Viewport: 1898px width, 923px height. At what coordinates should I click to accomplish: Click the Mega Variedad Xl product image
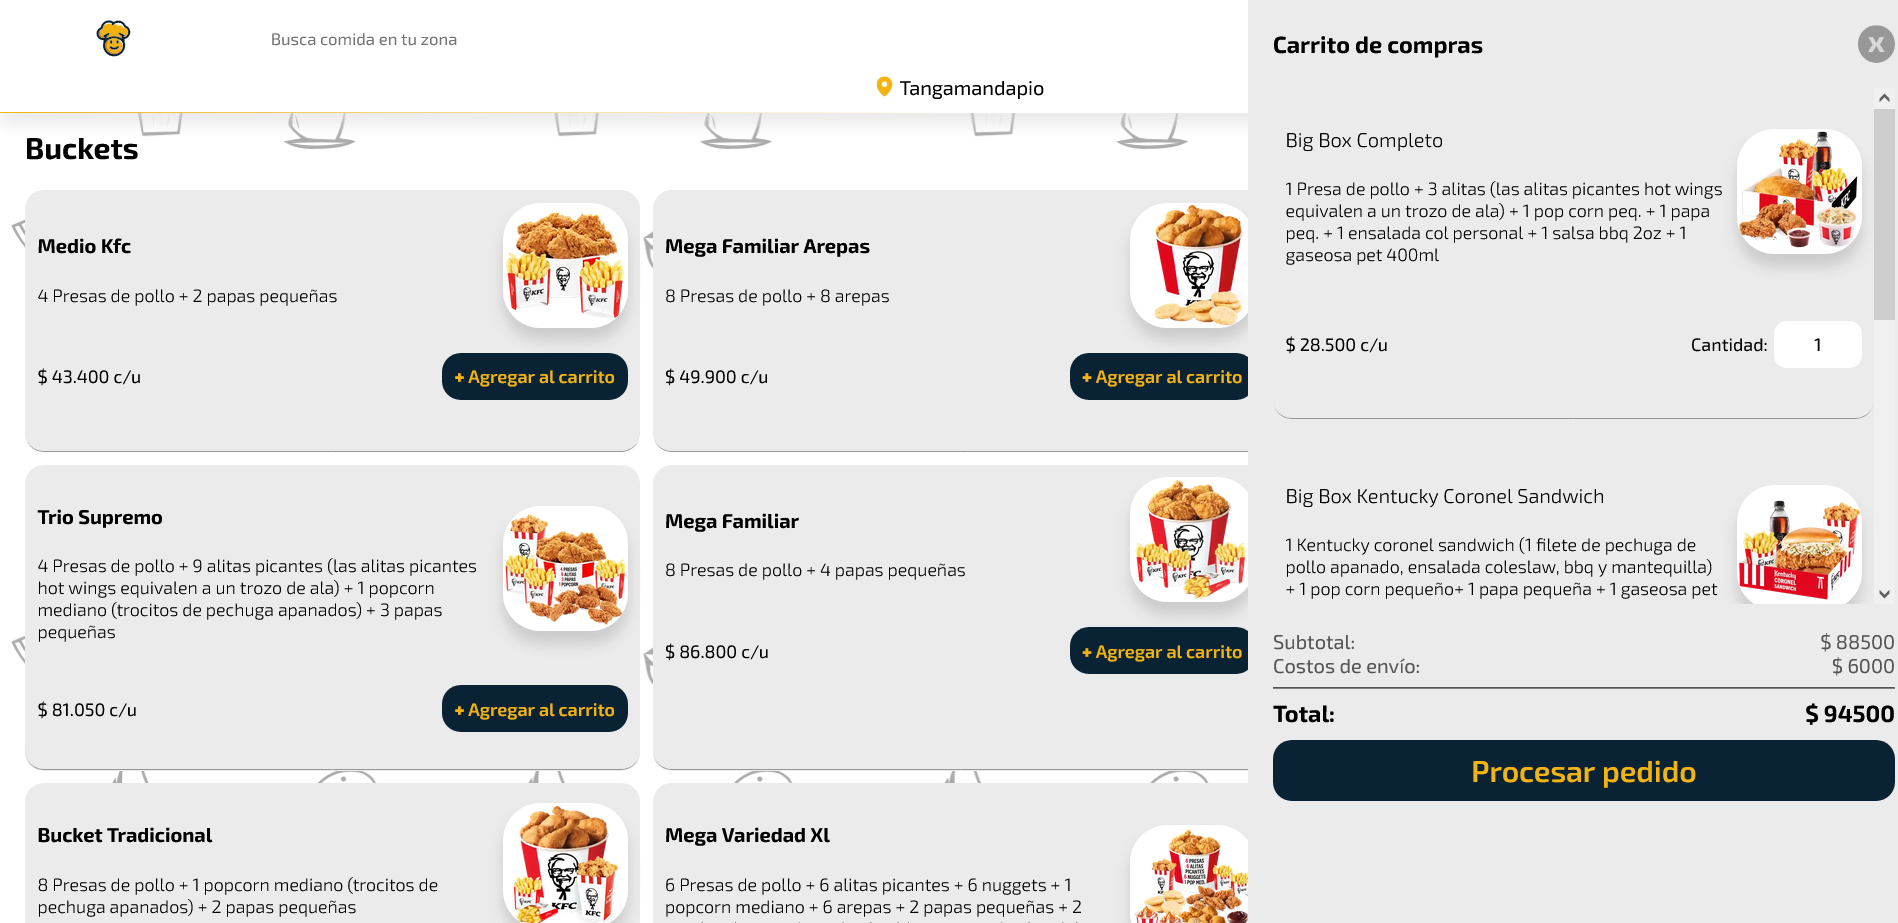pyautogui.click(x=1189, y=874)
